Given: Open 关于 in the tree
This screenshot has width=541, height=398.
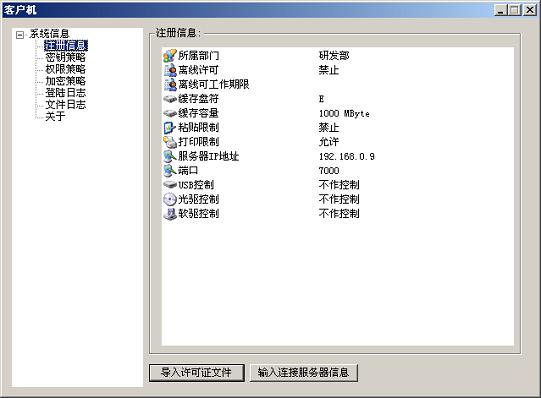Looking at the screenshot, I should pos(55,116).
